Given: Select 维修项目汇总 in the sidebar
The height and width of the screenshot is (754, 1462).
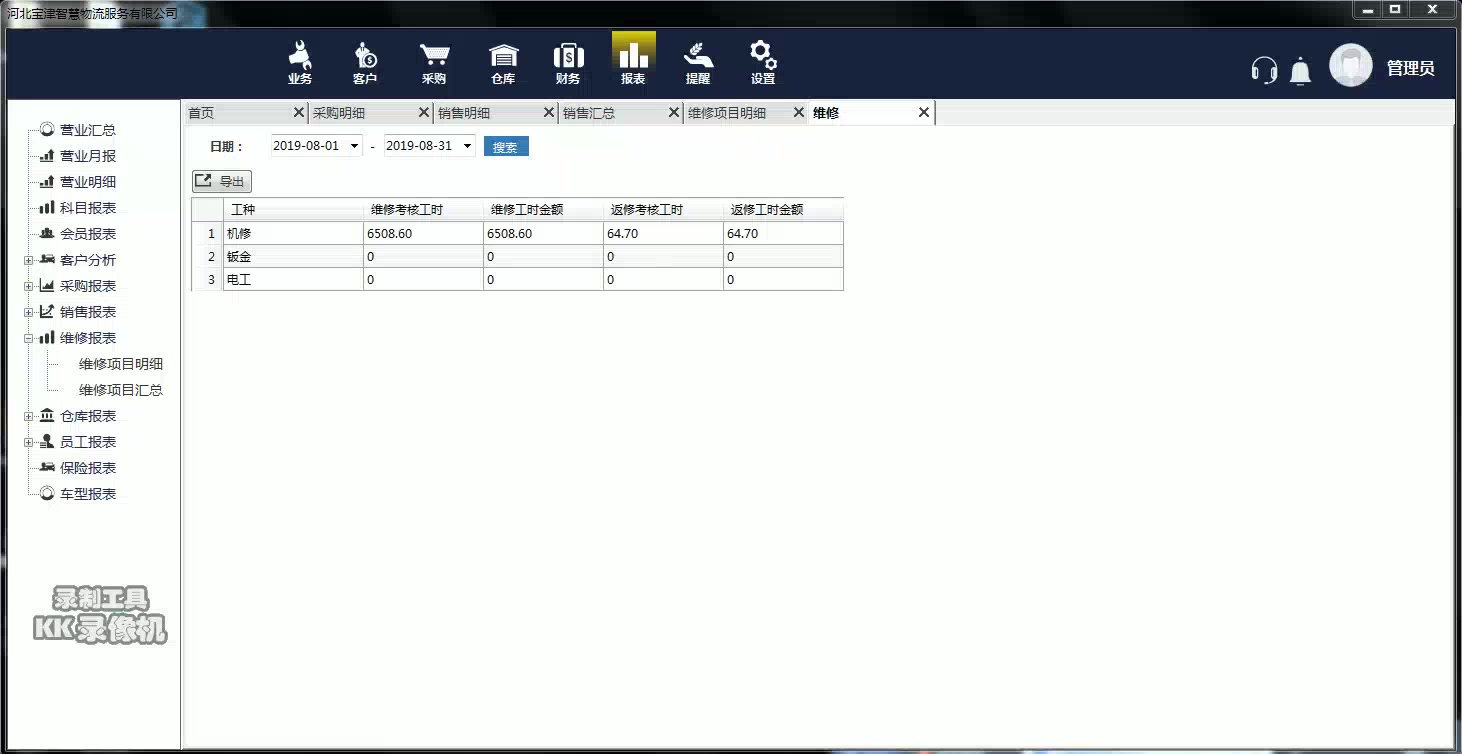Looking at the screenshot, I should [123, 389].
